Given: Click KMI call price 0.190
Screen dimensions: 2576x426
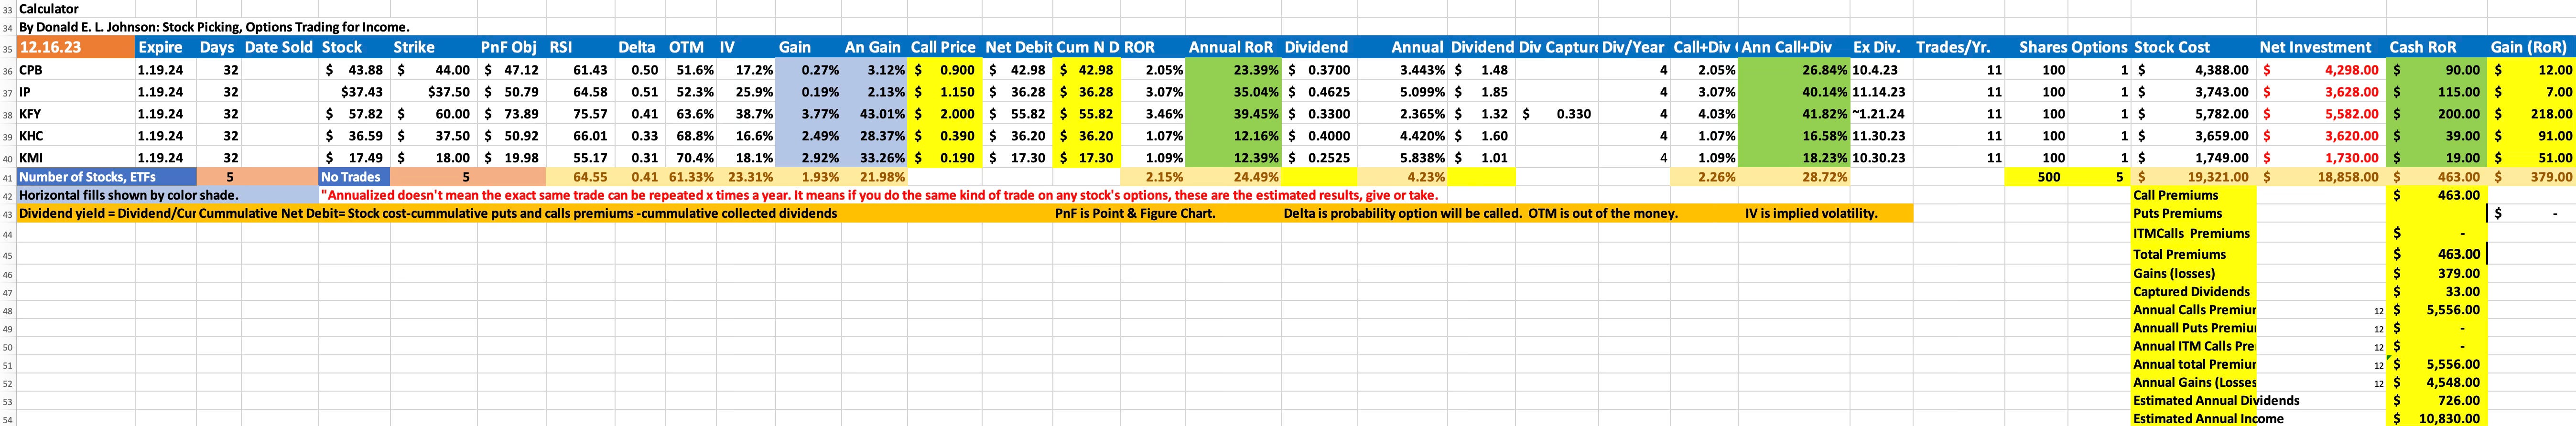Looking at the screenshot, I should pos(944,158).
